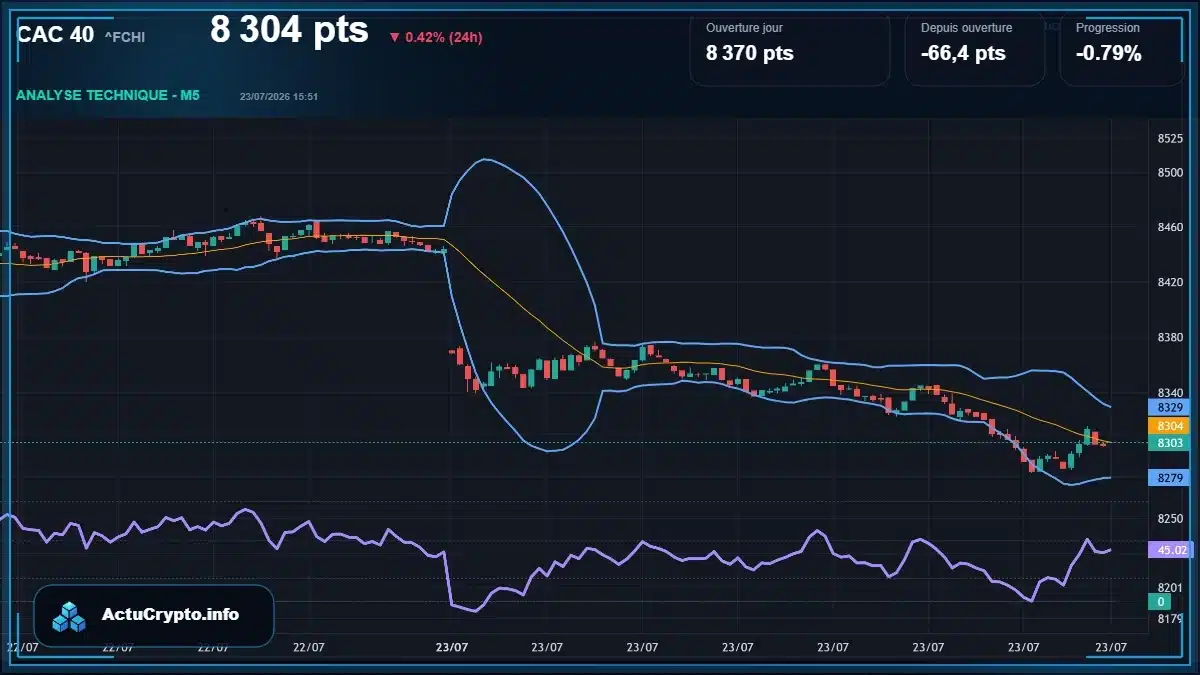The height and width of the screenshot is (675, 1200).
Task: Click the ActuCrypto.info cube logo icon
Action: [x=70, y=616]
